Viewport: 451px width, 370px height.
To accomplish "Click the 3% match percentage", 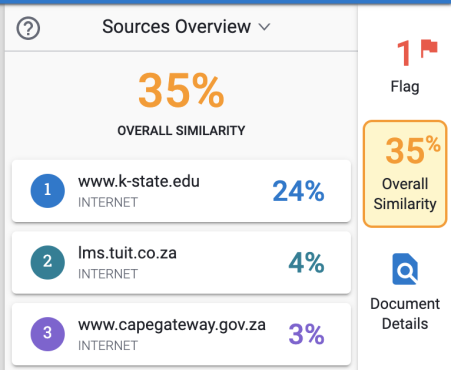I will pyautogui.click(x=306, y=334).
